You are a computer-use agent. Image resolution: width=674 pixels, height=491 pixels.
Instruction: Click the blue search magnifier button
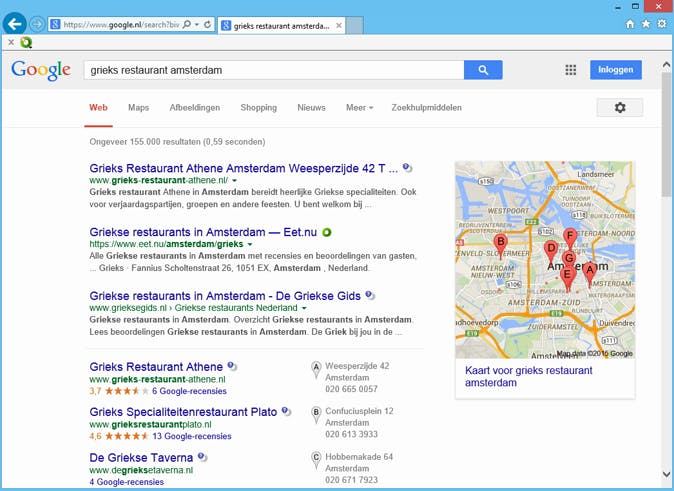pos(483,70)
